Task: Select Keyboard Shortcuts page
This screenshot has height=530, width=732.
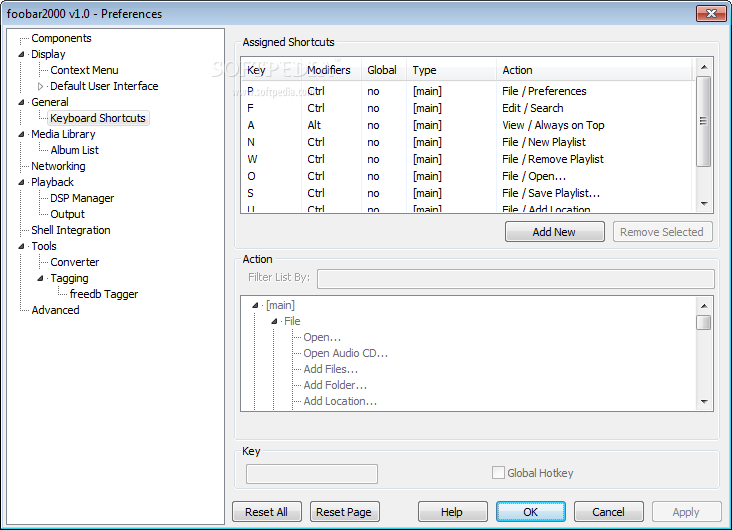Action: pyautogui.click(x=98, y=118)
